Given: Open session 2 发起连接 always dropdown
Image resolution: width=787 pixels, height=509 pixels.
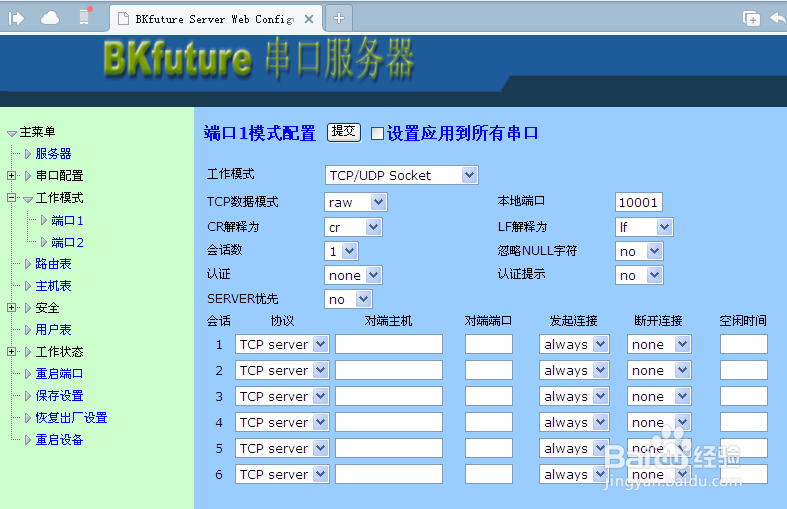Looking at the screenshot, I should point(574,370).
